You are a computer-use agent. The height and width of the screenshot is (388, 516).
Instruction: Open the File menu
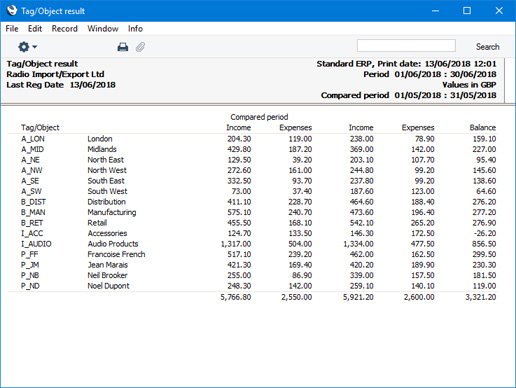click(x=12, y=29)
